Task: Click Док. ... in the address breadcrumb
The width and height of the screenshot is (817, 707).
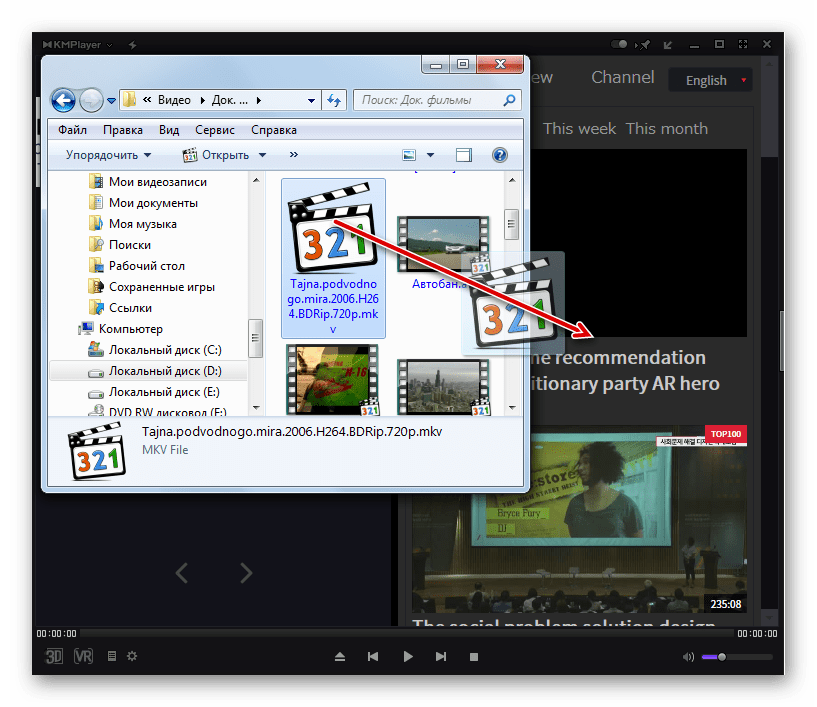Action: click(x=230, y=100)
